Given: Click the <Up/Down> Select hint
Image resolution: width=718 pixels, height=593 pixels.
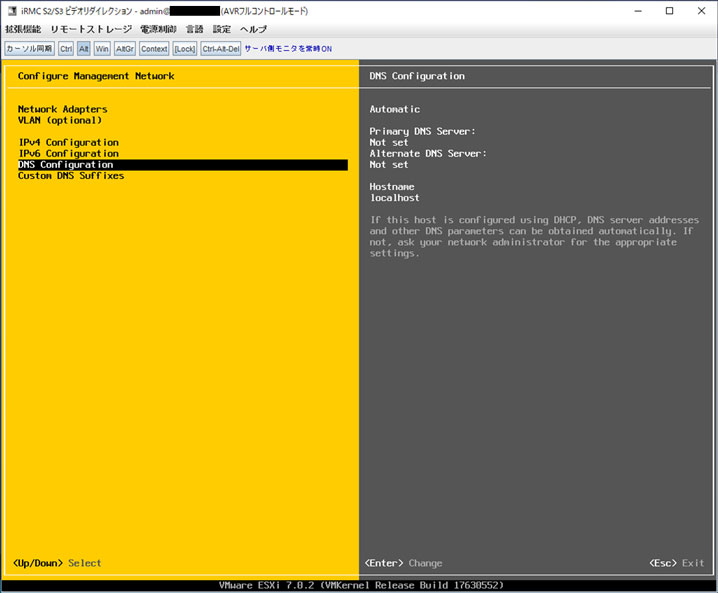Looking at the screenshot, I should 57,563.
